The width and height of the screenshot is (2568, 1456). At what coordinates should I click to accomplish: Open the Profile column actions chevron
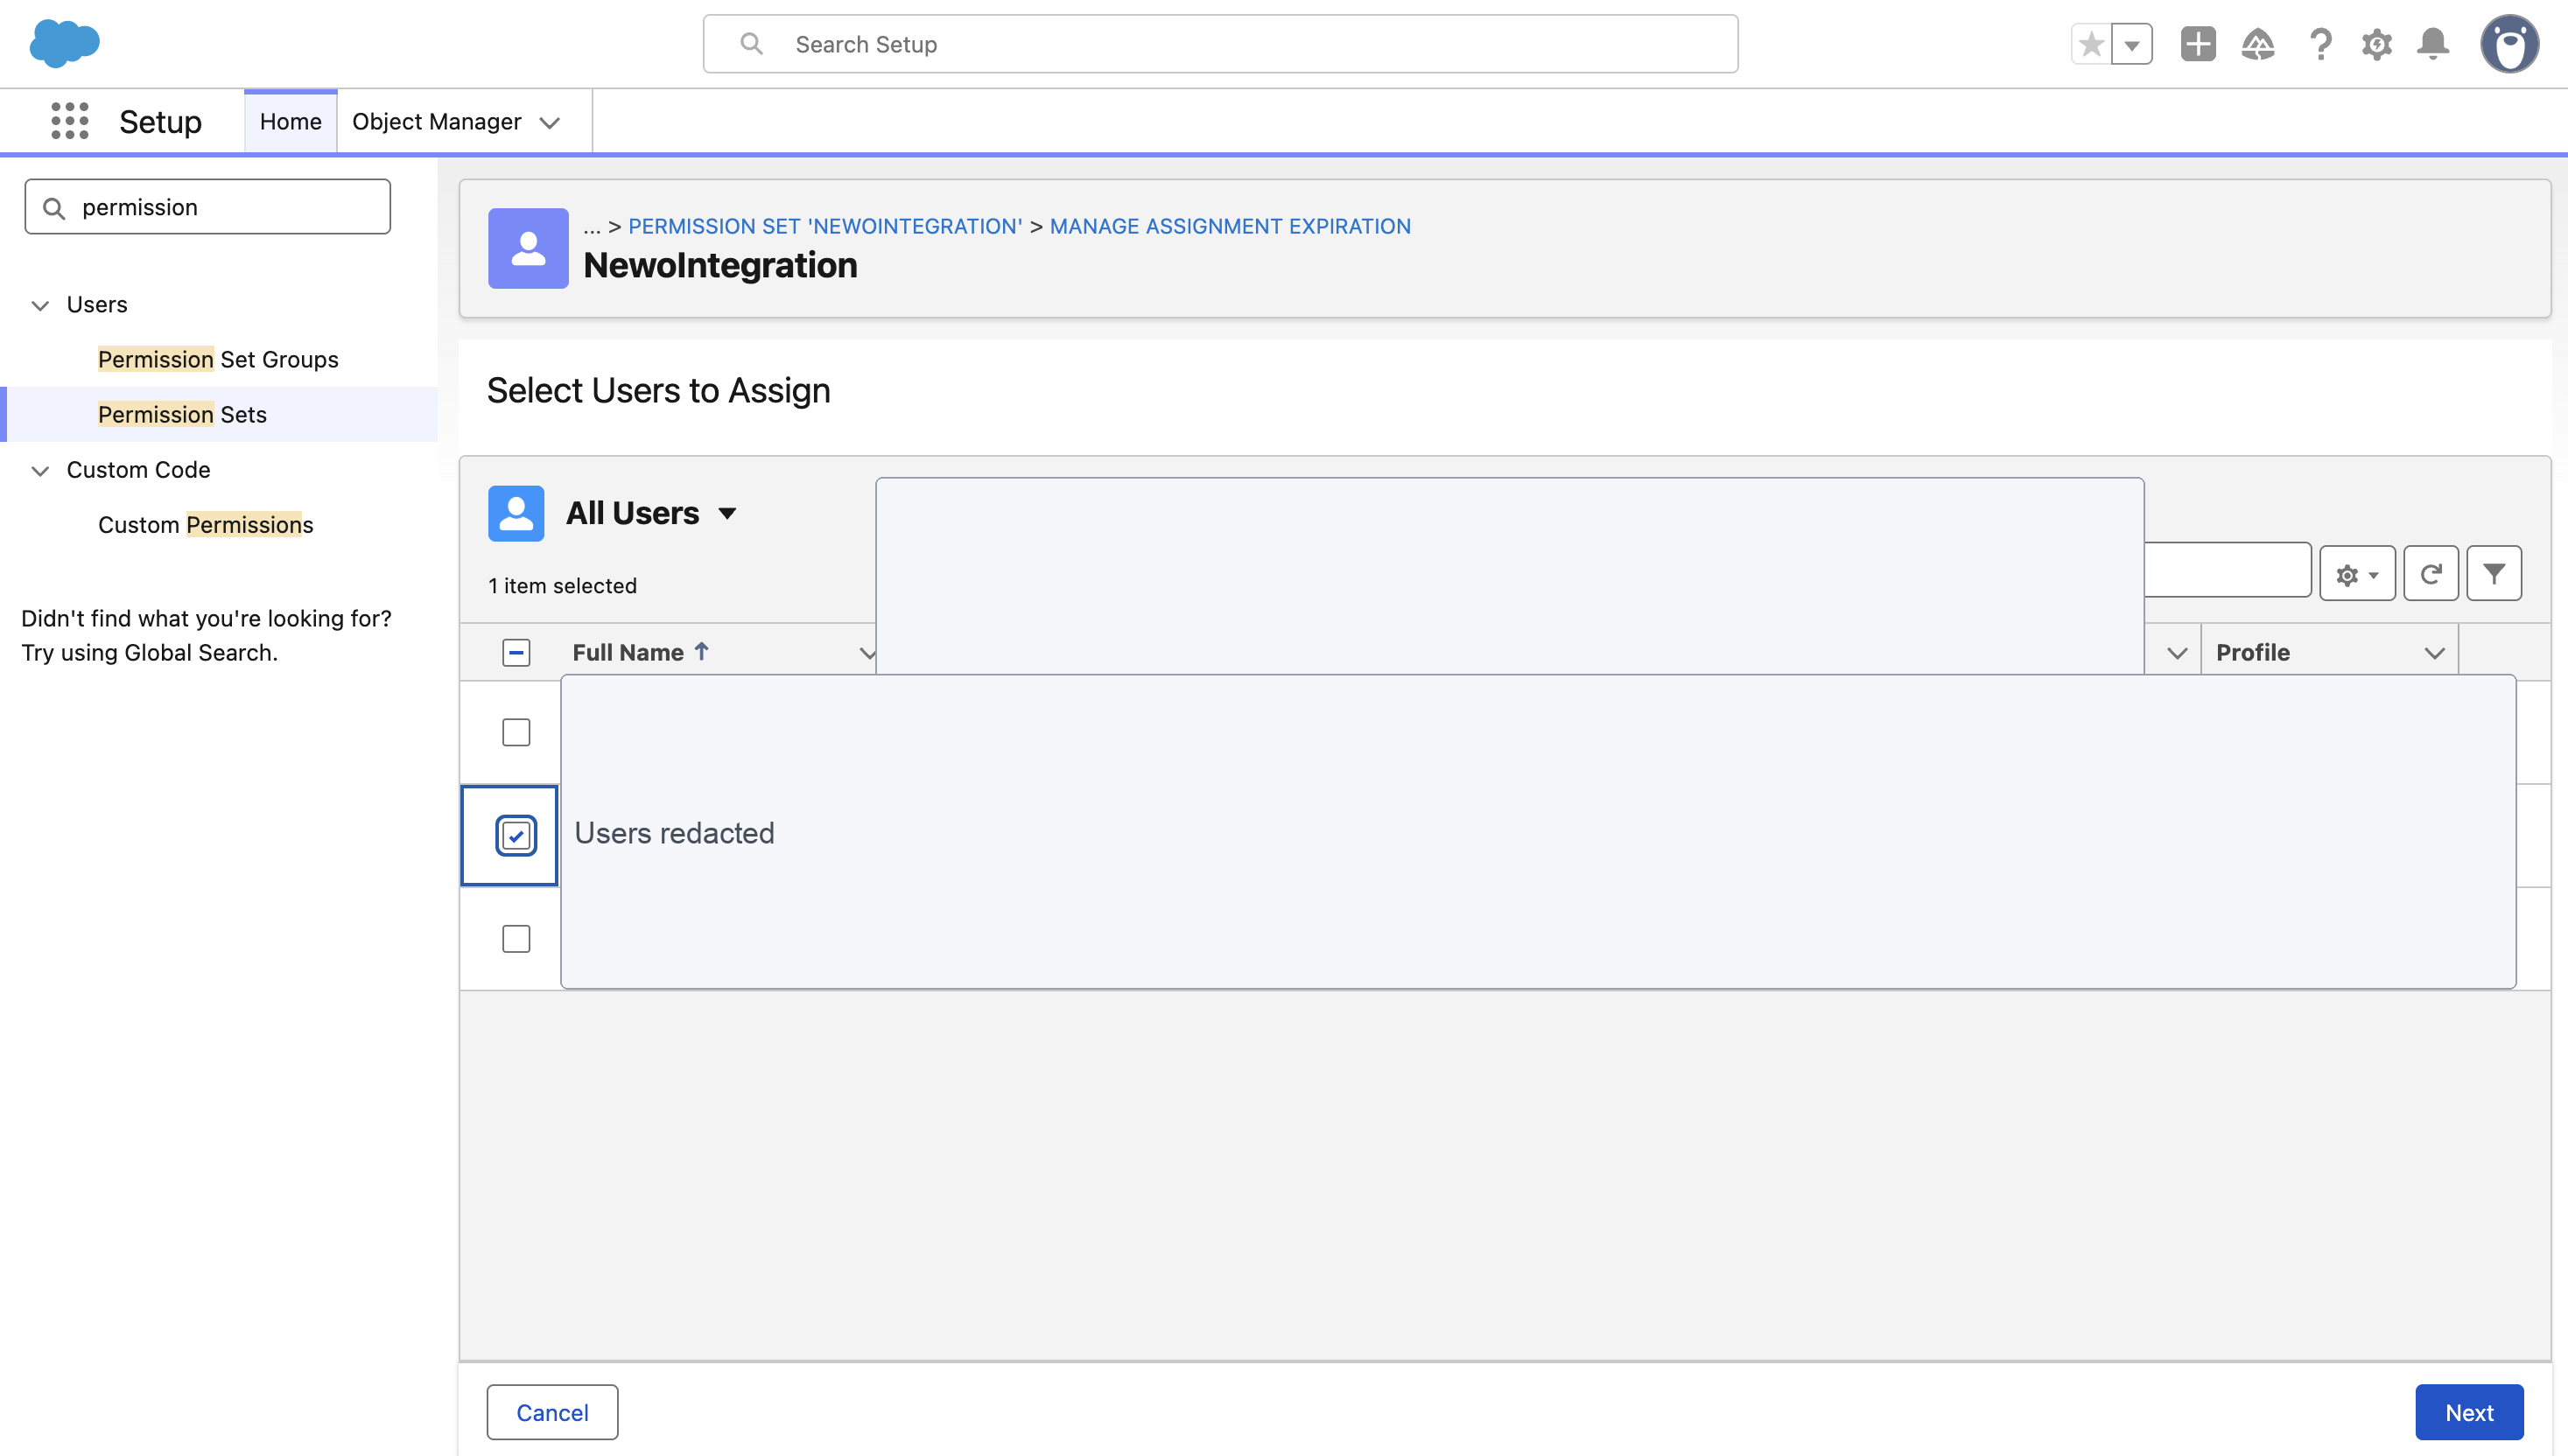2435,653
